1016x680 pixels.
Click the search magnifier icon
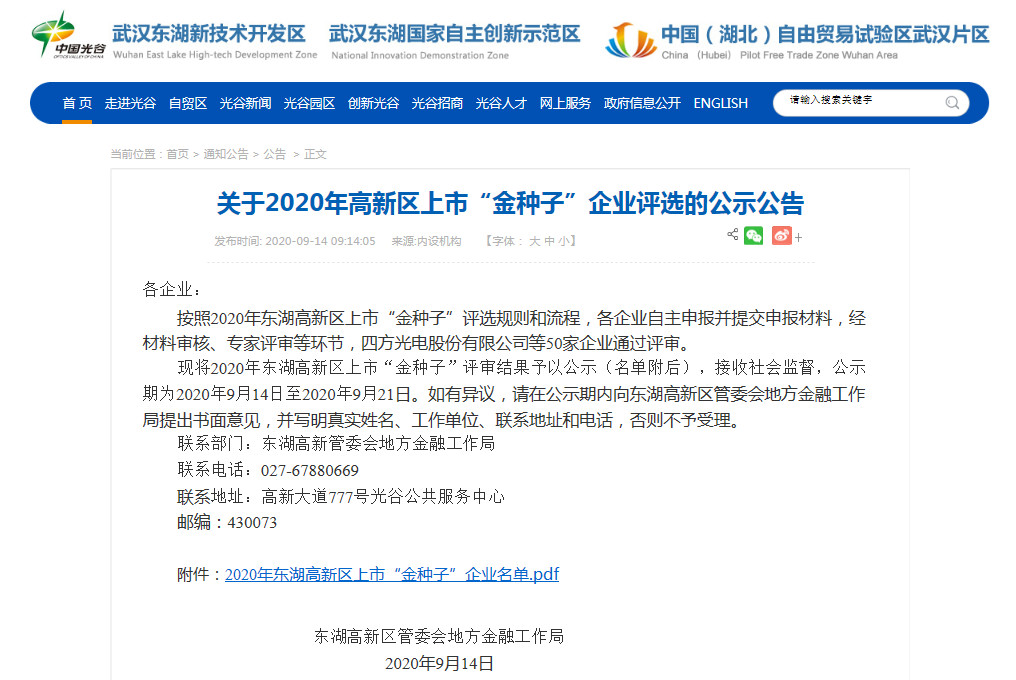click(951, 103)
